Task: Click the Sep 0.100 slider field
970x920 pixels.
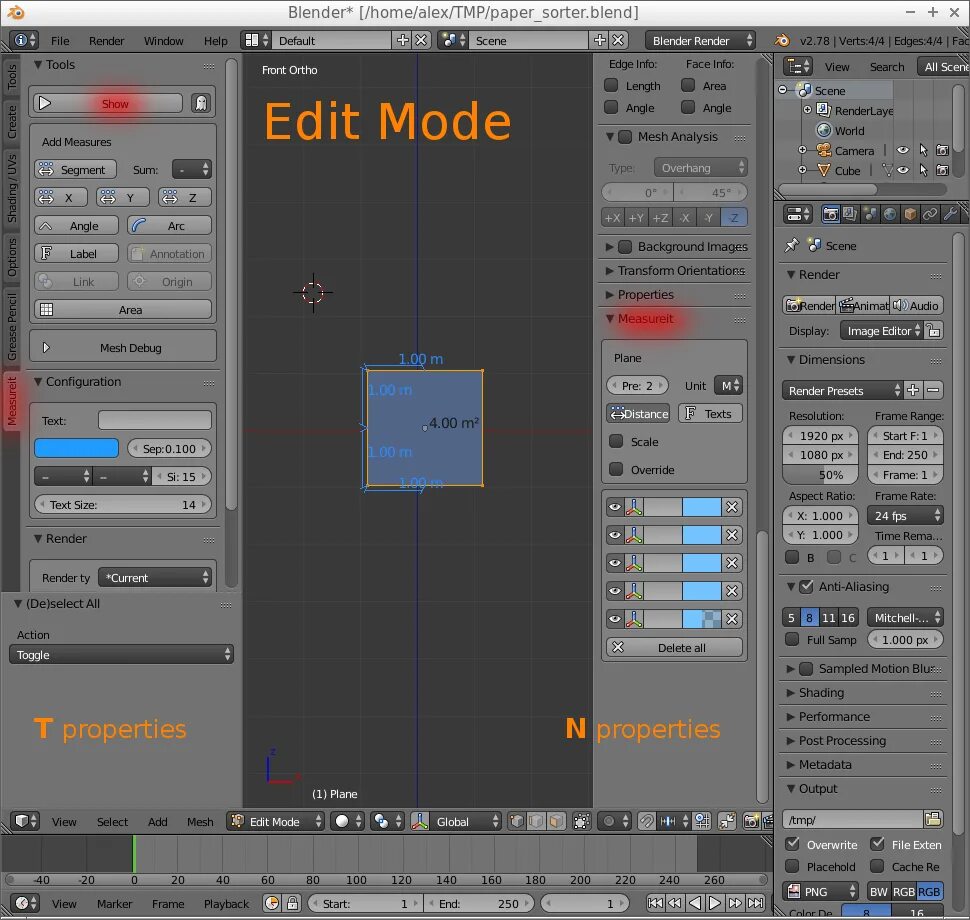Action: point(170,449)
